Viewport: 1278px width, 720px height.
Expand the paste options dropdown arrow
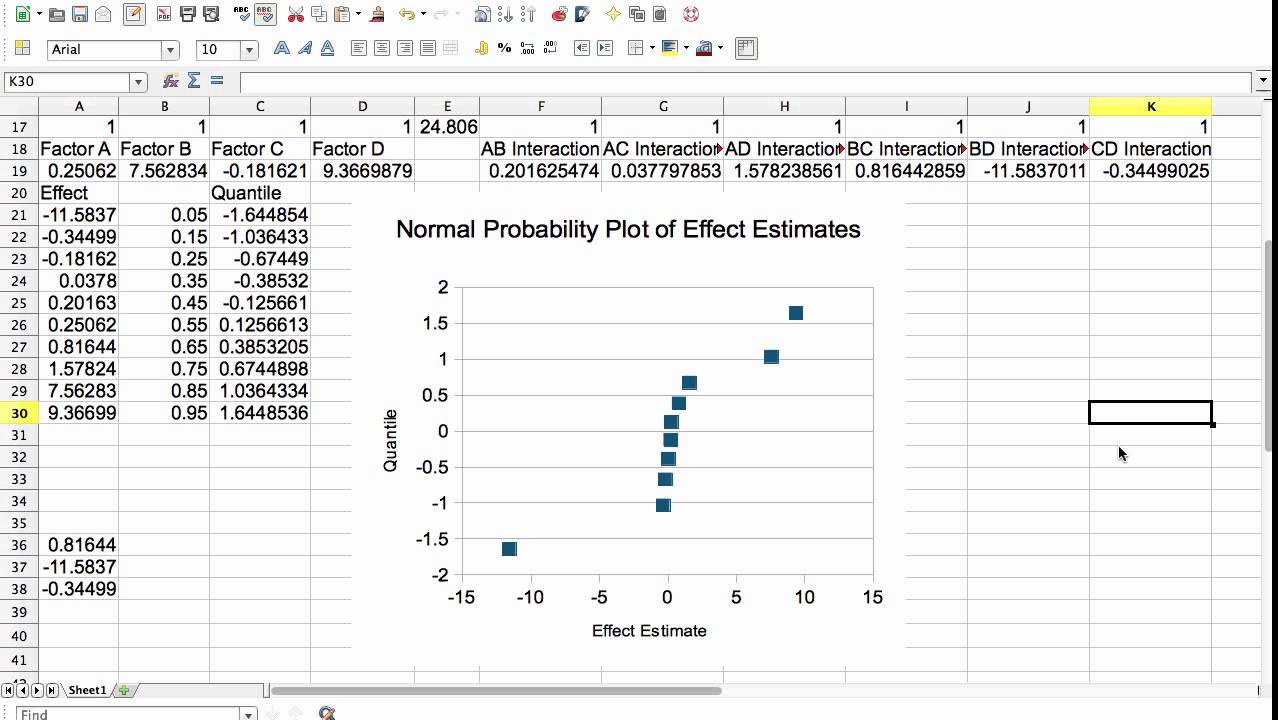pyautogui.click(x=357, y=15)
